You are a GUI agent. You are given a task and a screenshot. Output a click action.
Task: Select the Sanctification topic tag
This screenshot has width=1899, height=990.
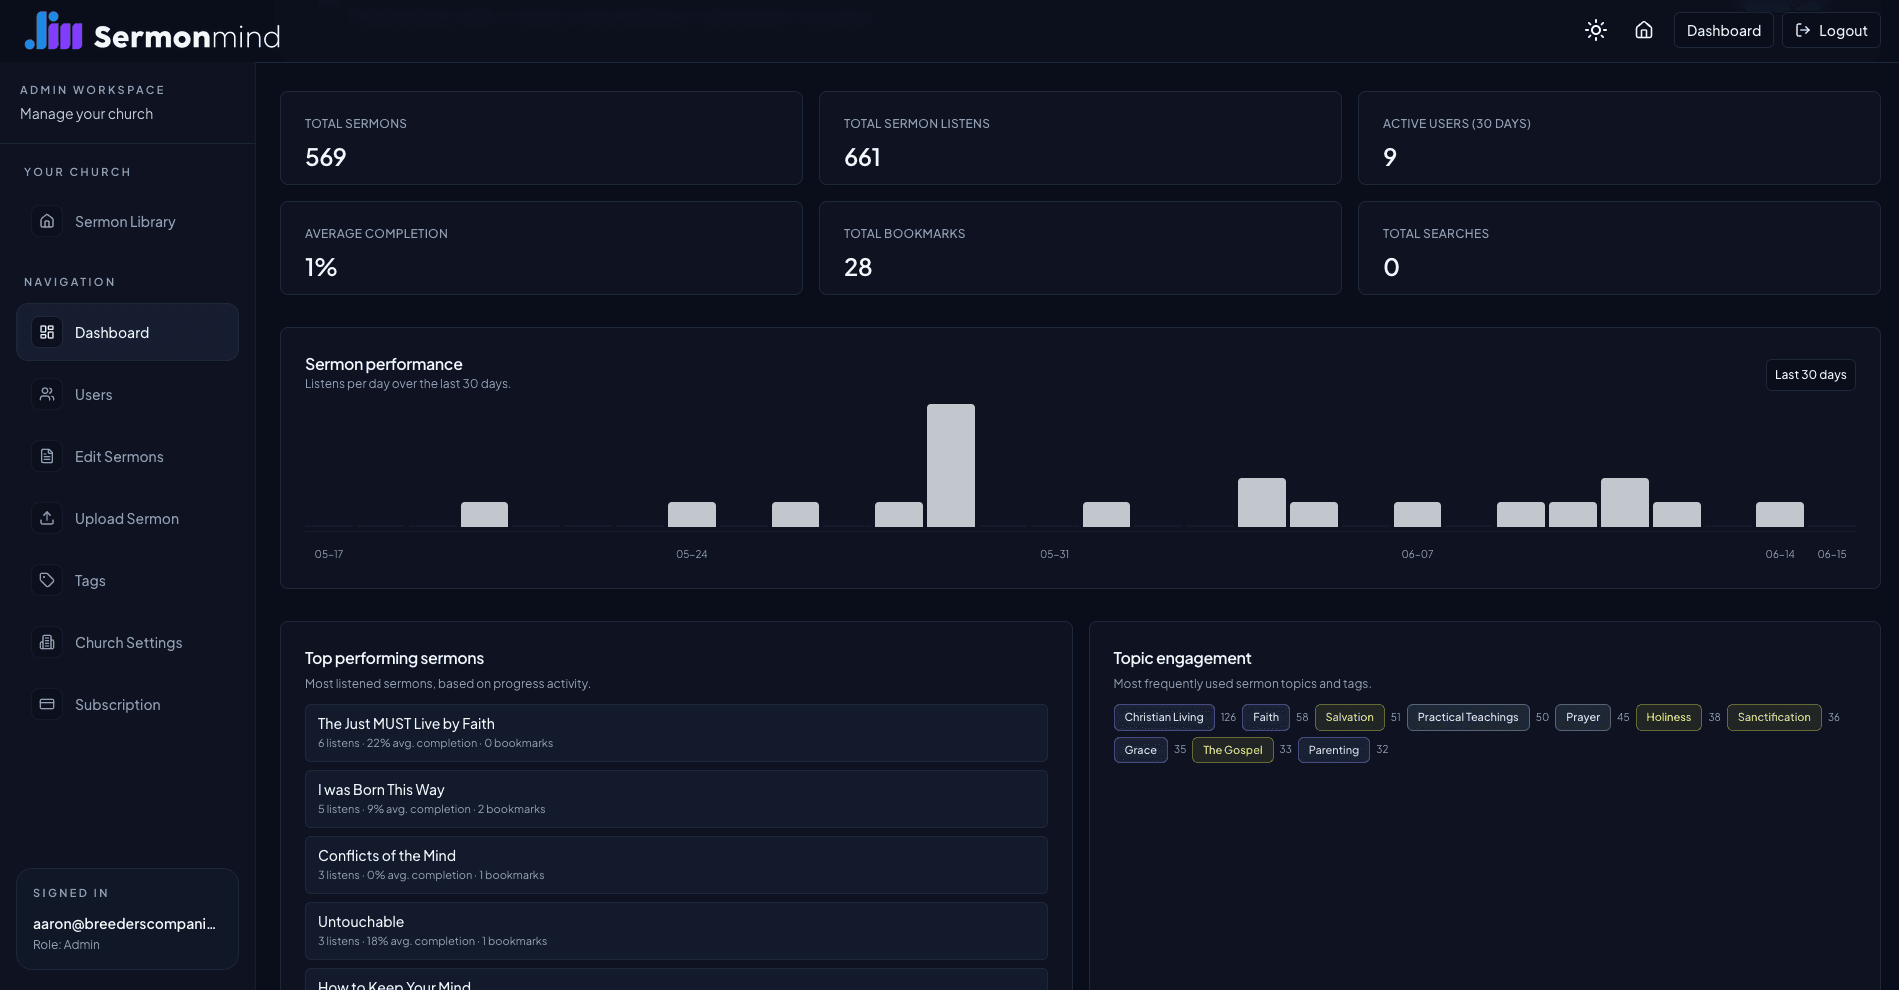(x=1774, y=718)
